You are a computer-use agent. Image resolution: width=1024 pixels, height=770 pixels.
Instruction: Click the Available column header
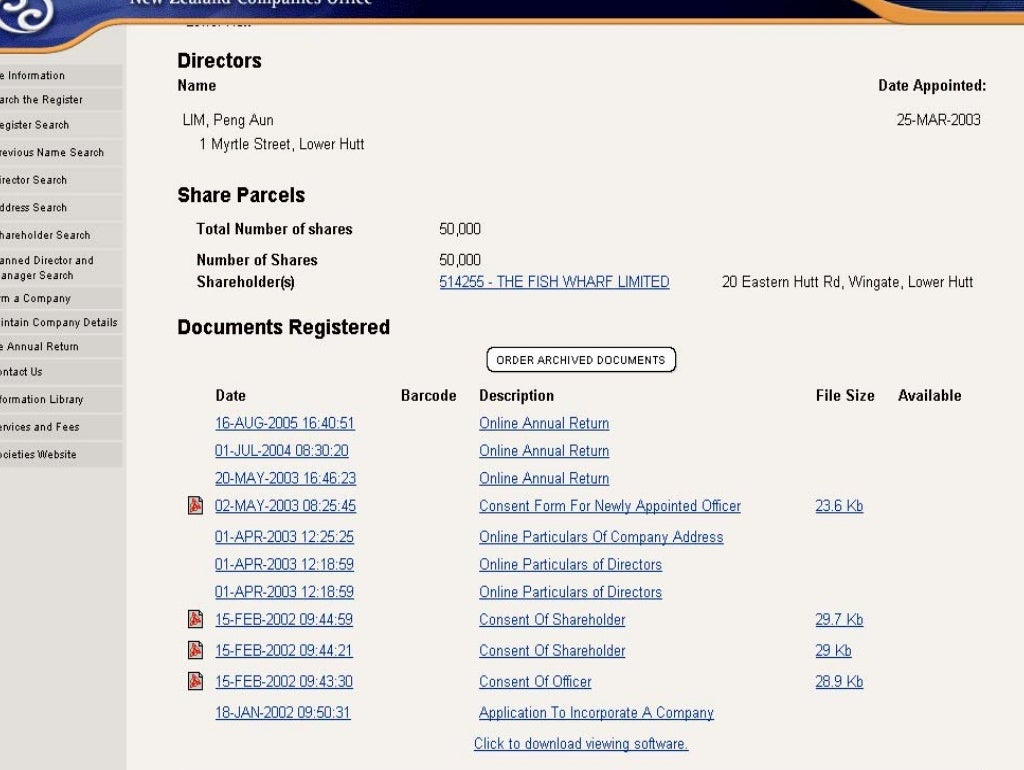pos(929,395)
